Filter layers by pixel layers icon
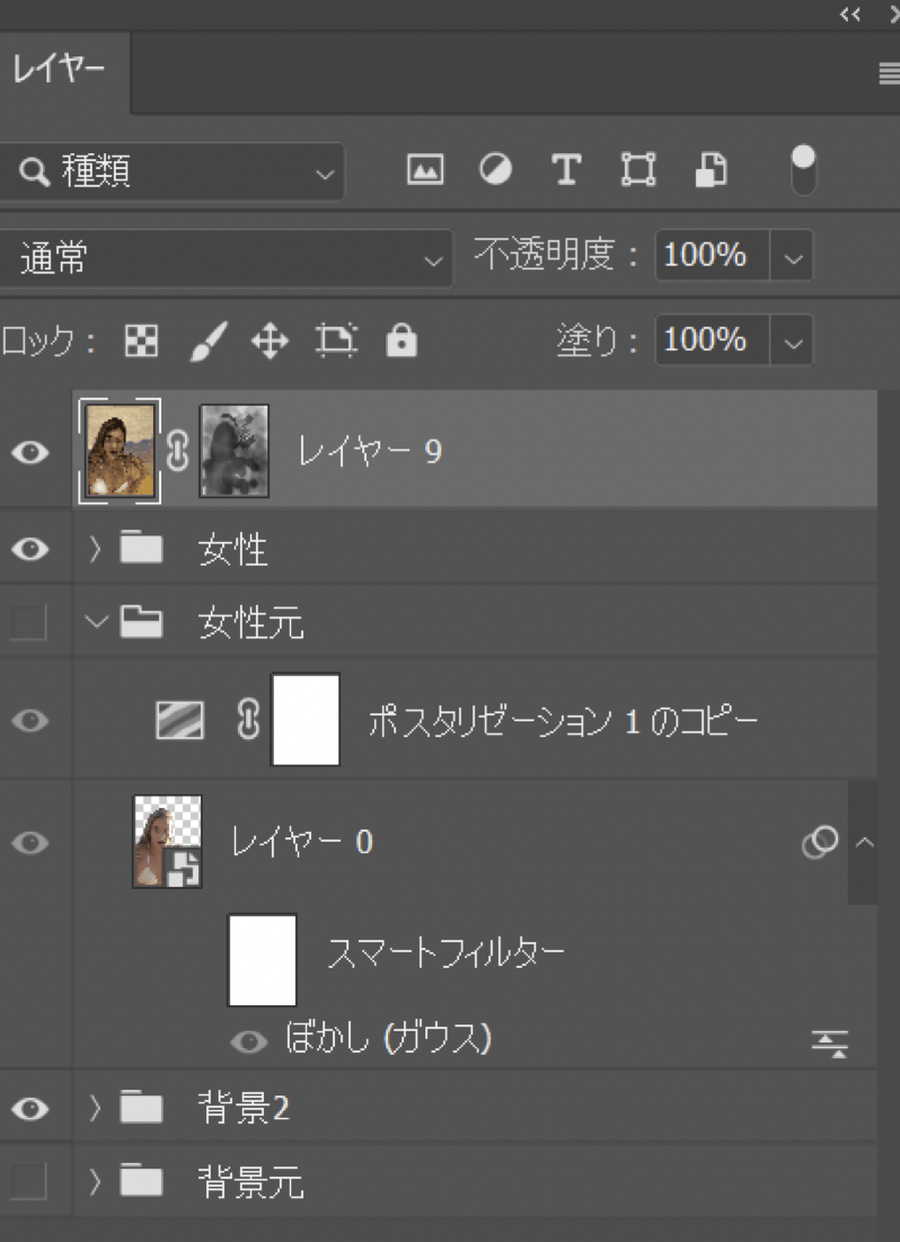Image resolution: width=900 pixels, height=1242 pixels. [425, 170]
